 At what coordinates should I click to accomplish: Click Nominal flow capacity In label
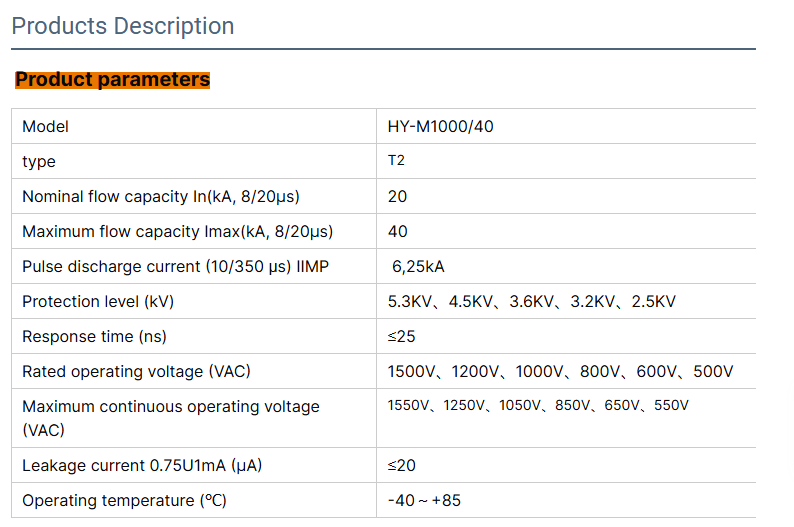click(160, 197)
